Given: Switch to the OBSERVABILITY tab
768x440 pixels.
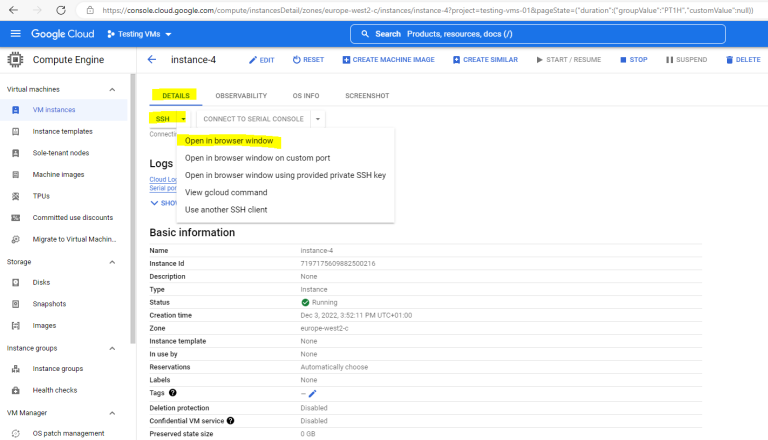Looking at the screenshot, I should 241,96.
